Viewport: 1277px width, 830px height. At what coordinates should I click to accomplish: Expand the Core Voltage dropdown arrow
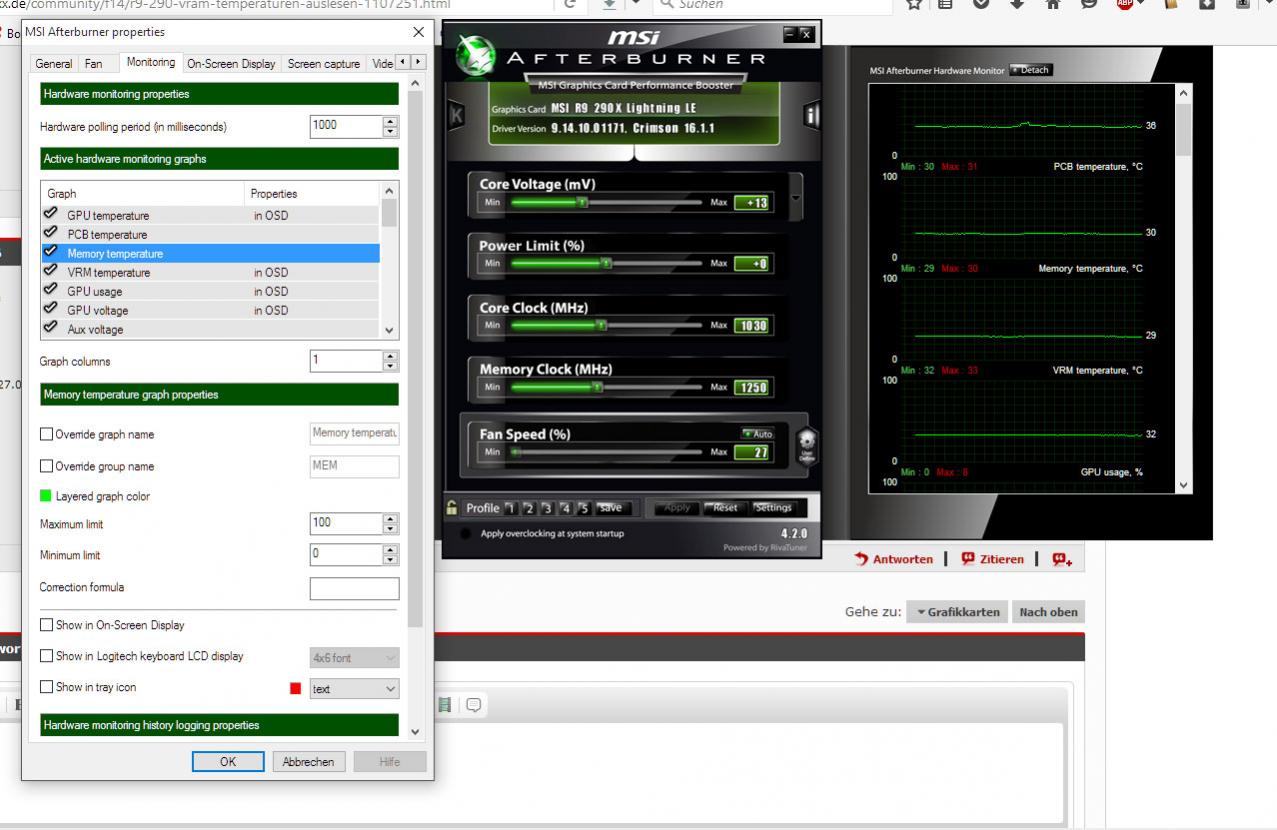tap(796, 195)
